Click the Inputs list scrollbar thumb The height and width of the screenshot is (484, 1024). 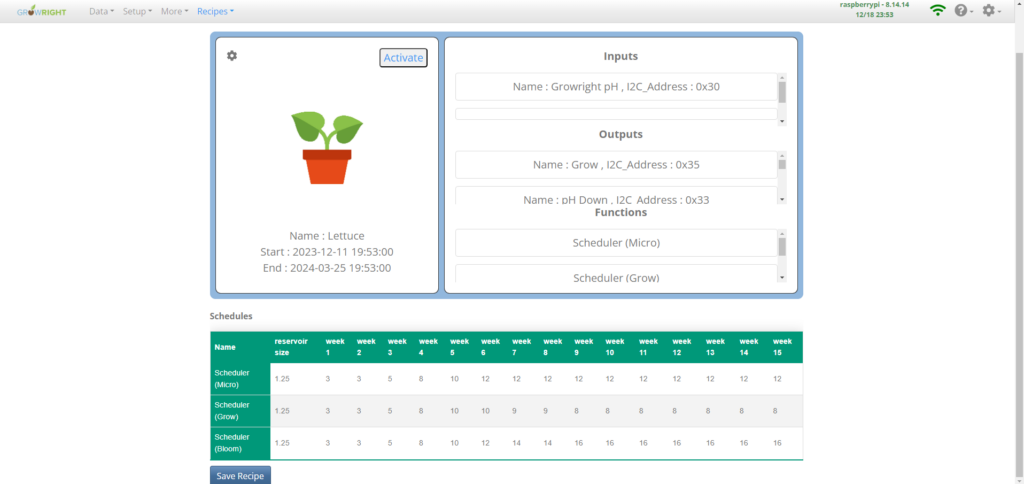point(782,92)
